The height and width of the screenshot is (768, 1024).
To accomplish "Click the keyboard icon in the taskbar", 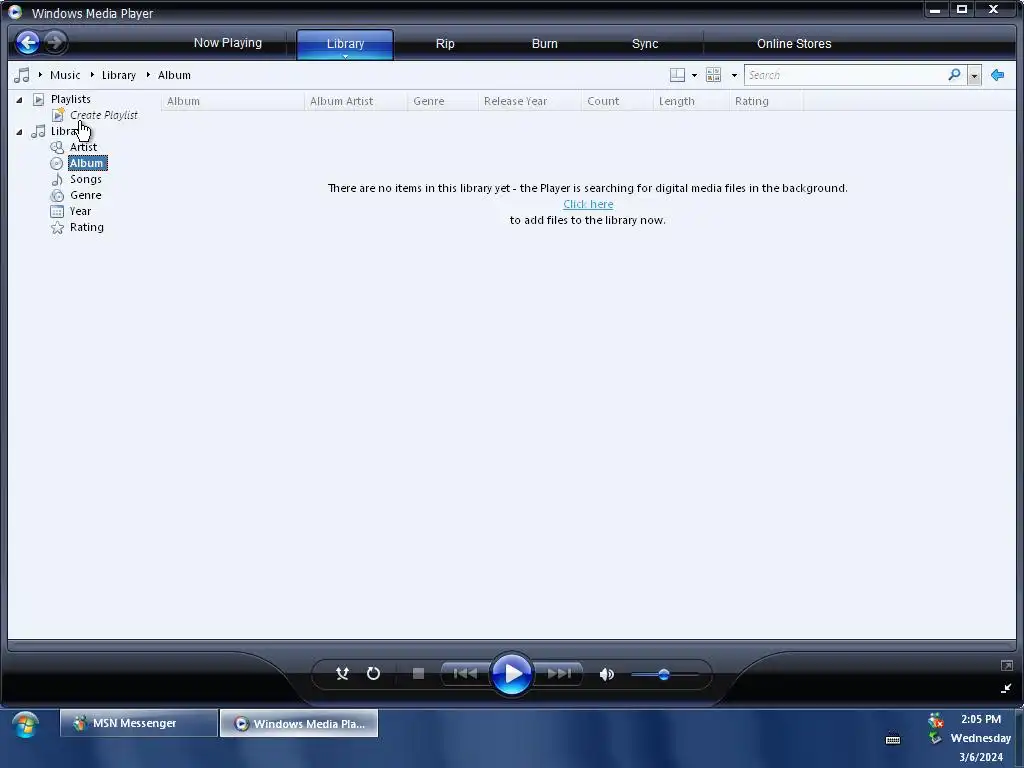I will click(893, 739).
